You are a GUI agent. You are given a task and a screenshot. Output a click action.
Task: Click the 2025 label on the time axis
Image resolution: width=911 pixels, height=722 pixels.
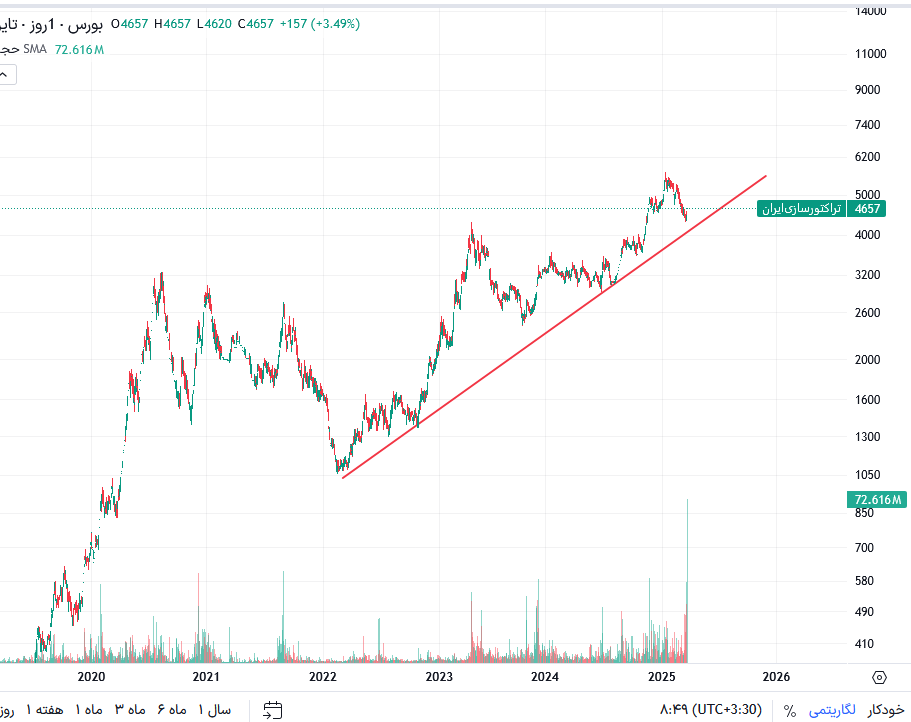[x=662, y=677]
